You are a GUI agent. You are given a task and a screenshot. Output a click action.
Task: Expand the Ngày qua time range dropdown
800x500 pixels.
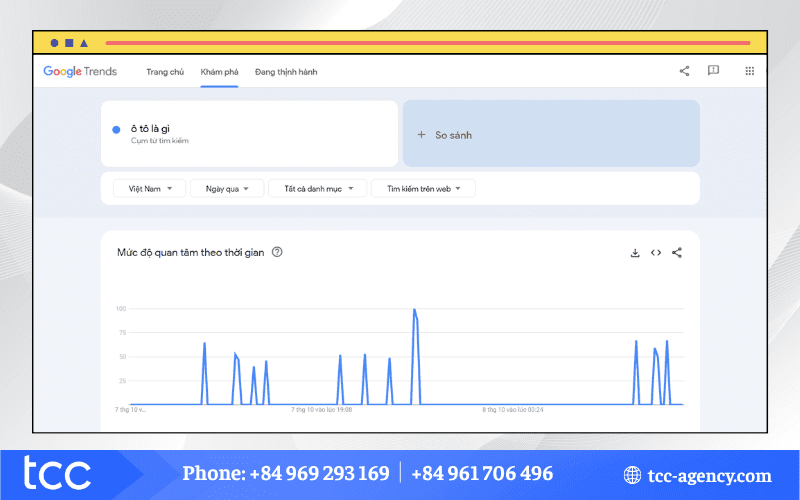[228, 188]
